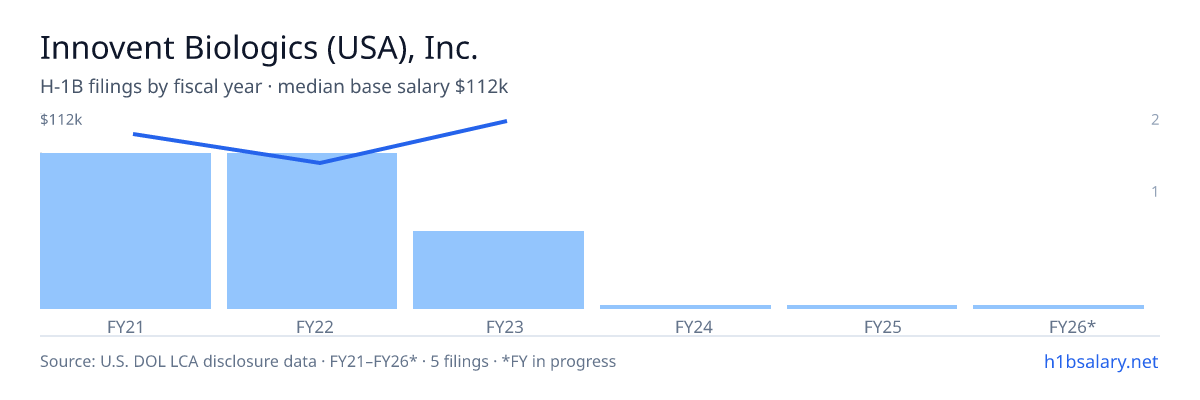Open the h1bsalary.net link
Screen dimensions: 1200x400
(1100, 361)
